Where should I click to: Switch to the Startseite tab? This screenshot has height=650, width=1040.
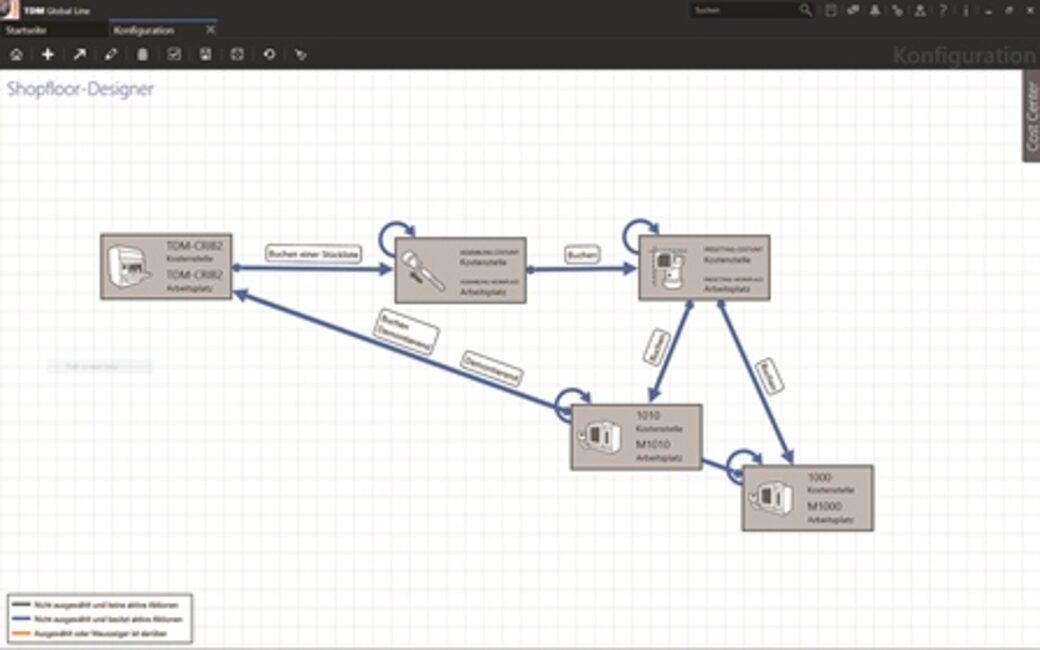(x=26, y=30)
